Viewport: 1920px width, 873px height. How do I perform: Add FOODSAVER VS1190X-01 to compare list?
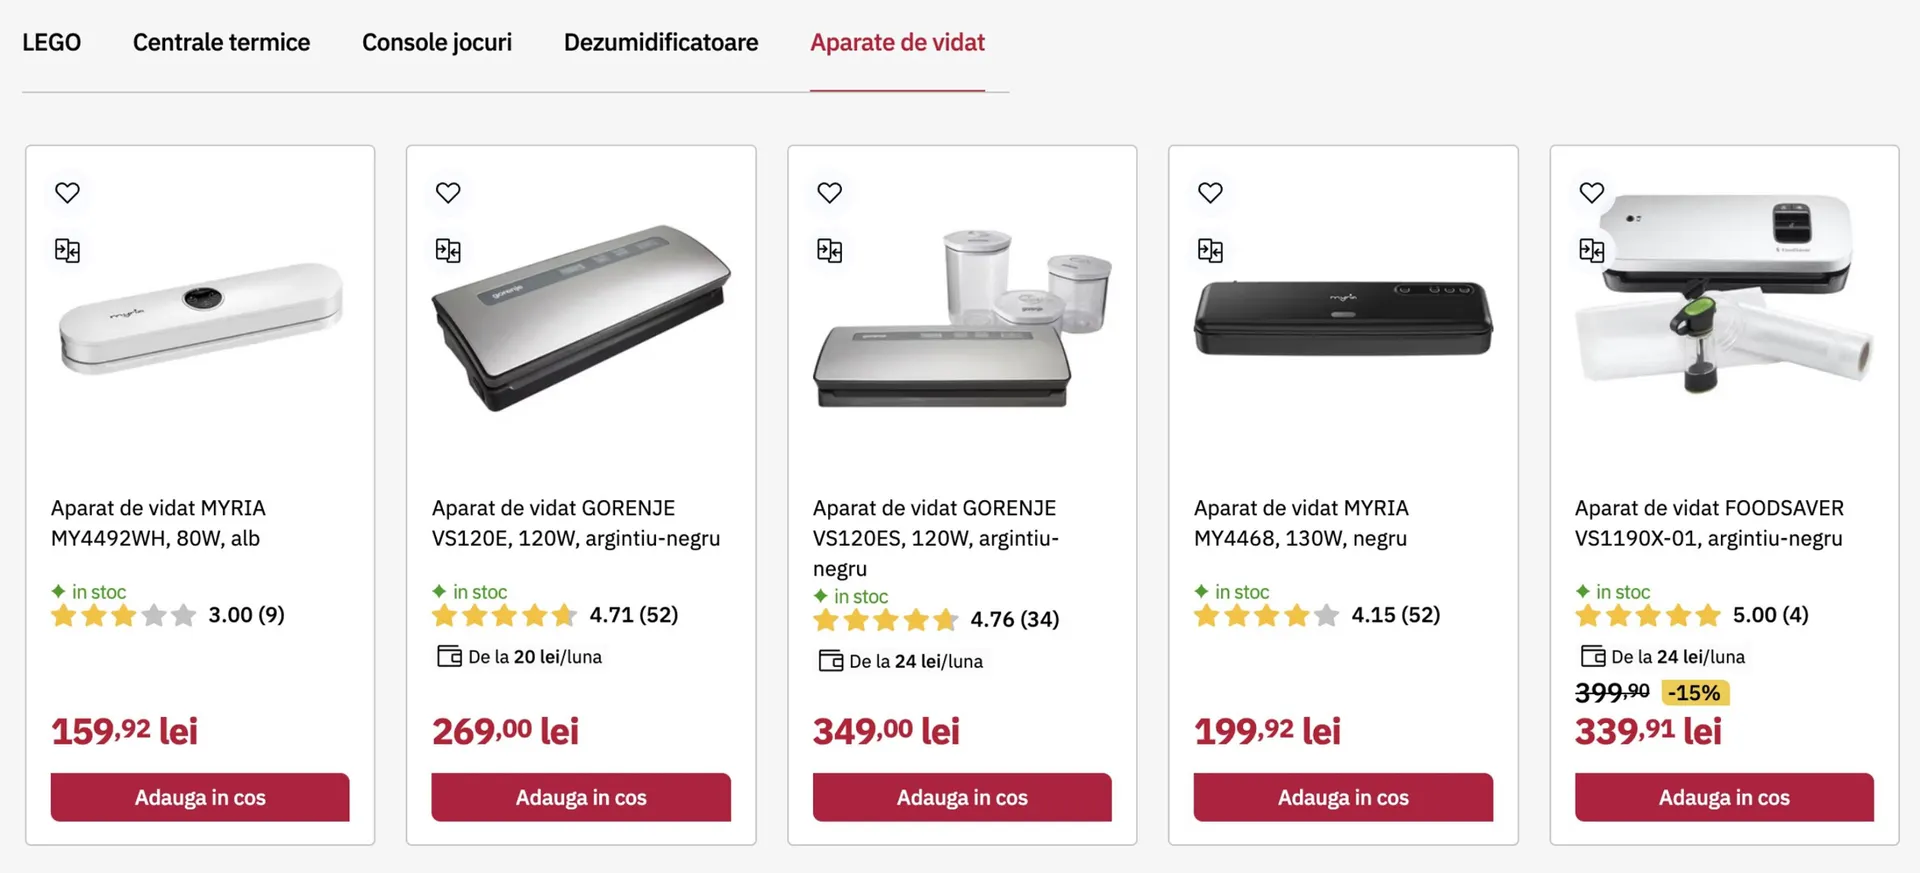click(x=1591, y=251)
